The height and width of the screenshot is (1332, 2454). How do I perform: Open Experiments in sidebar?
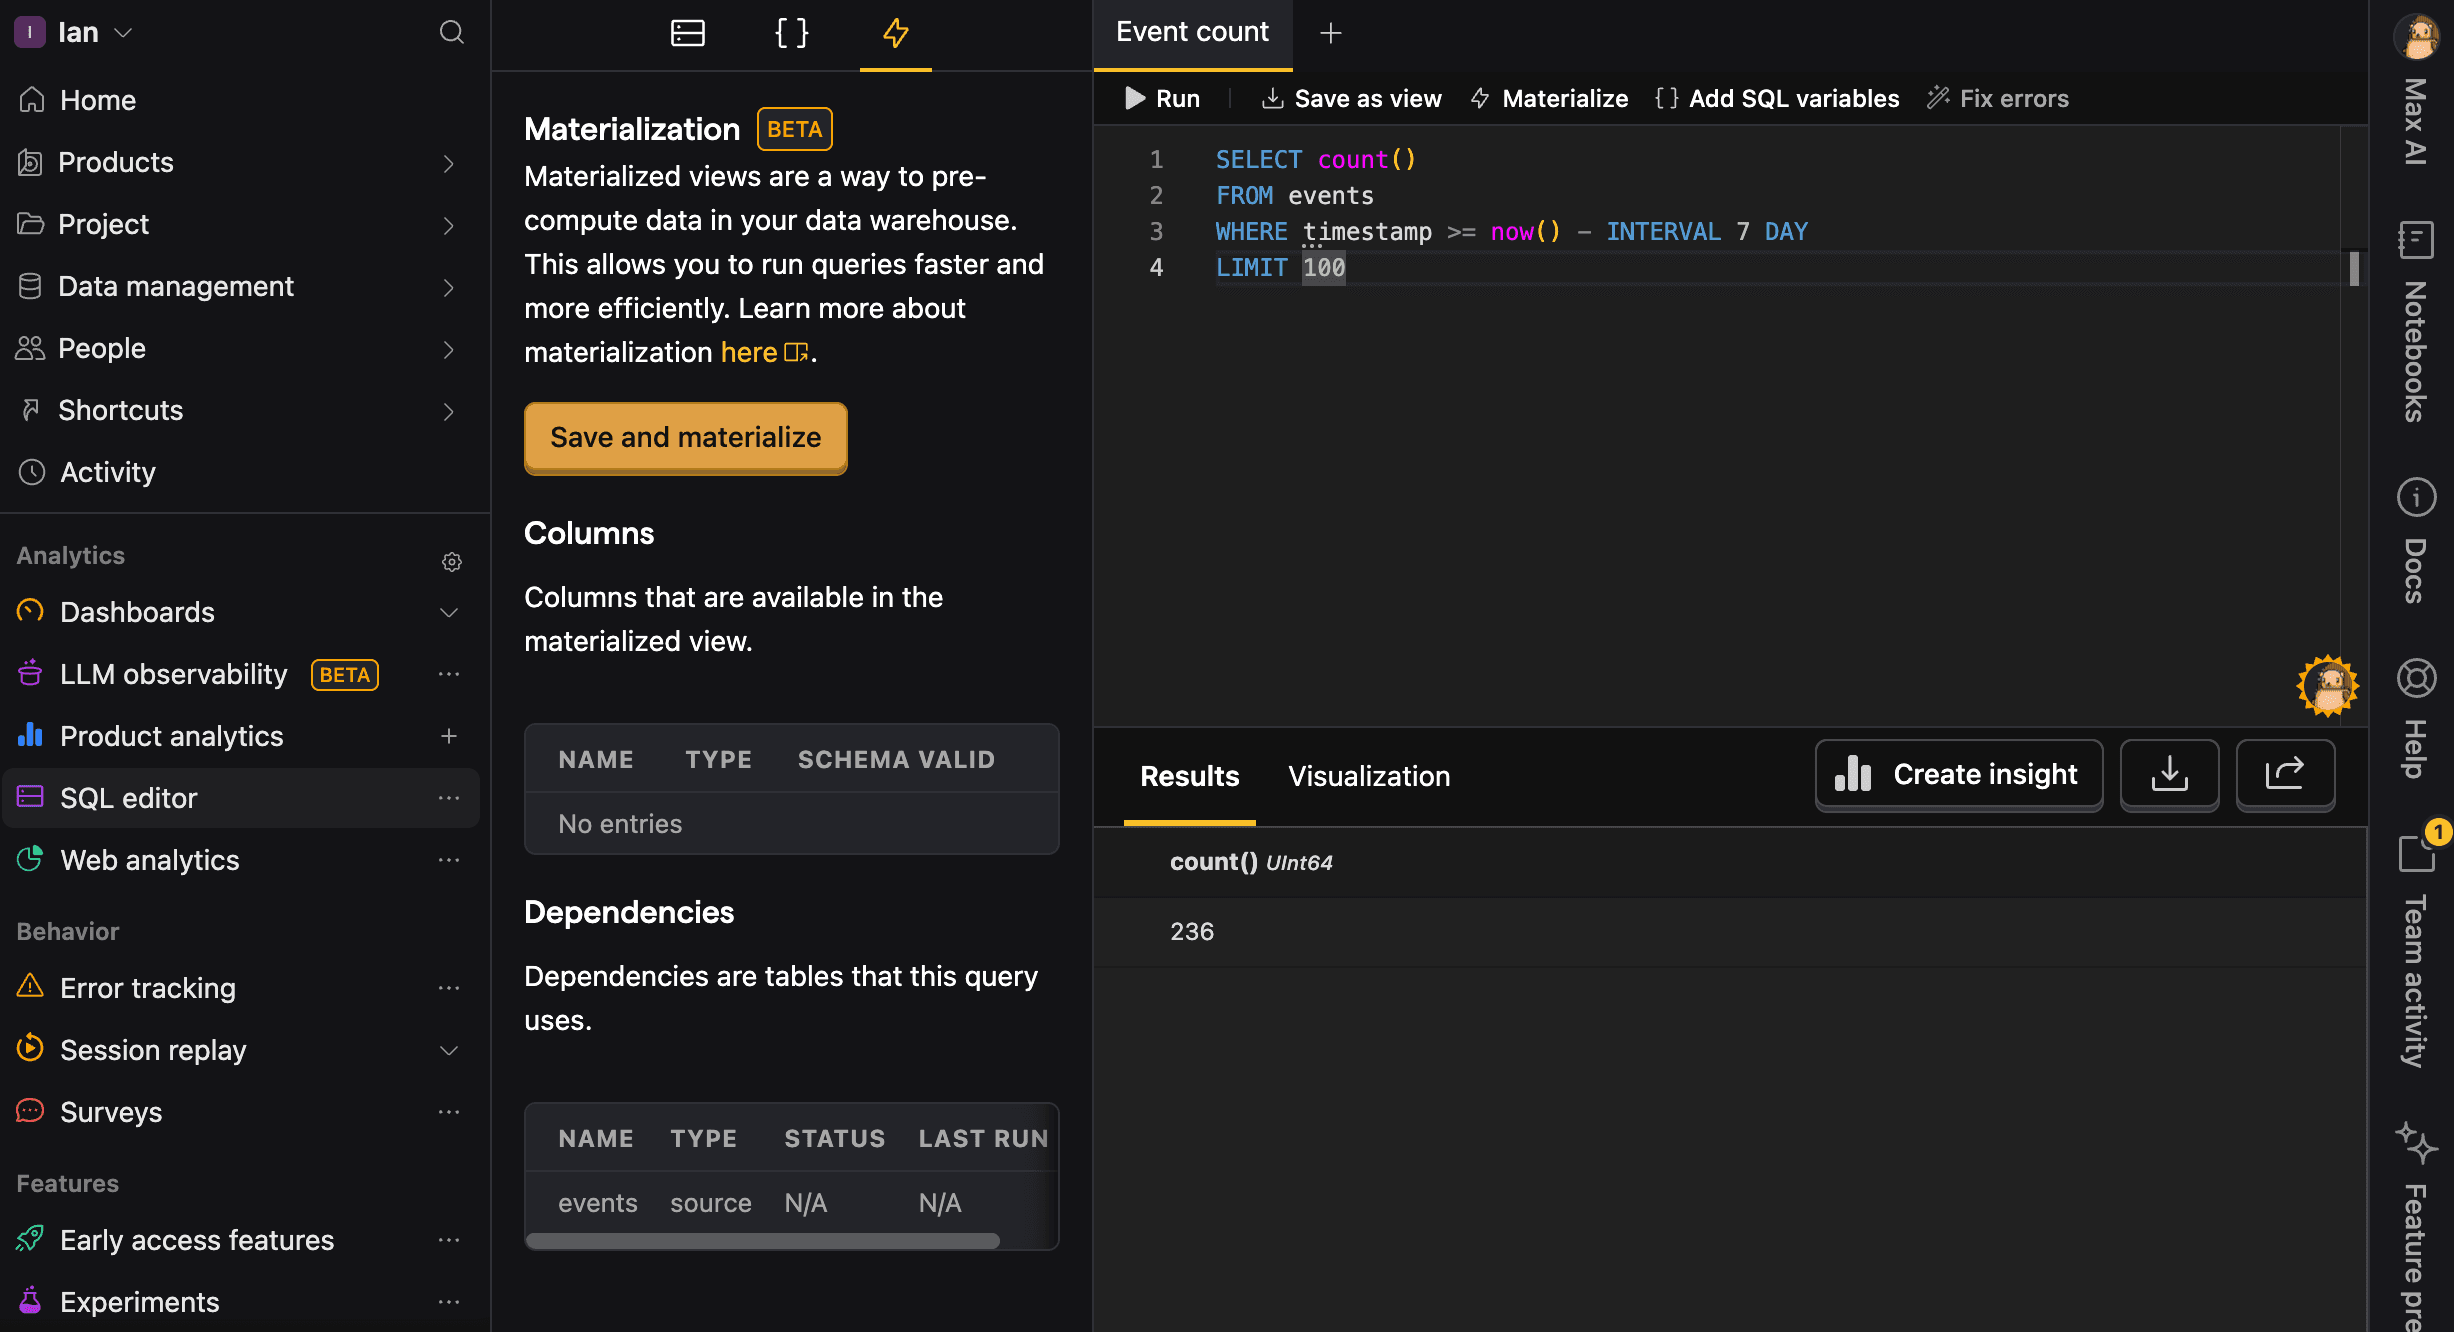tap(139, 1302)
